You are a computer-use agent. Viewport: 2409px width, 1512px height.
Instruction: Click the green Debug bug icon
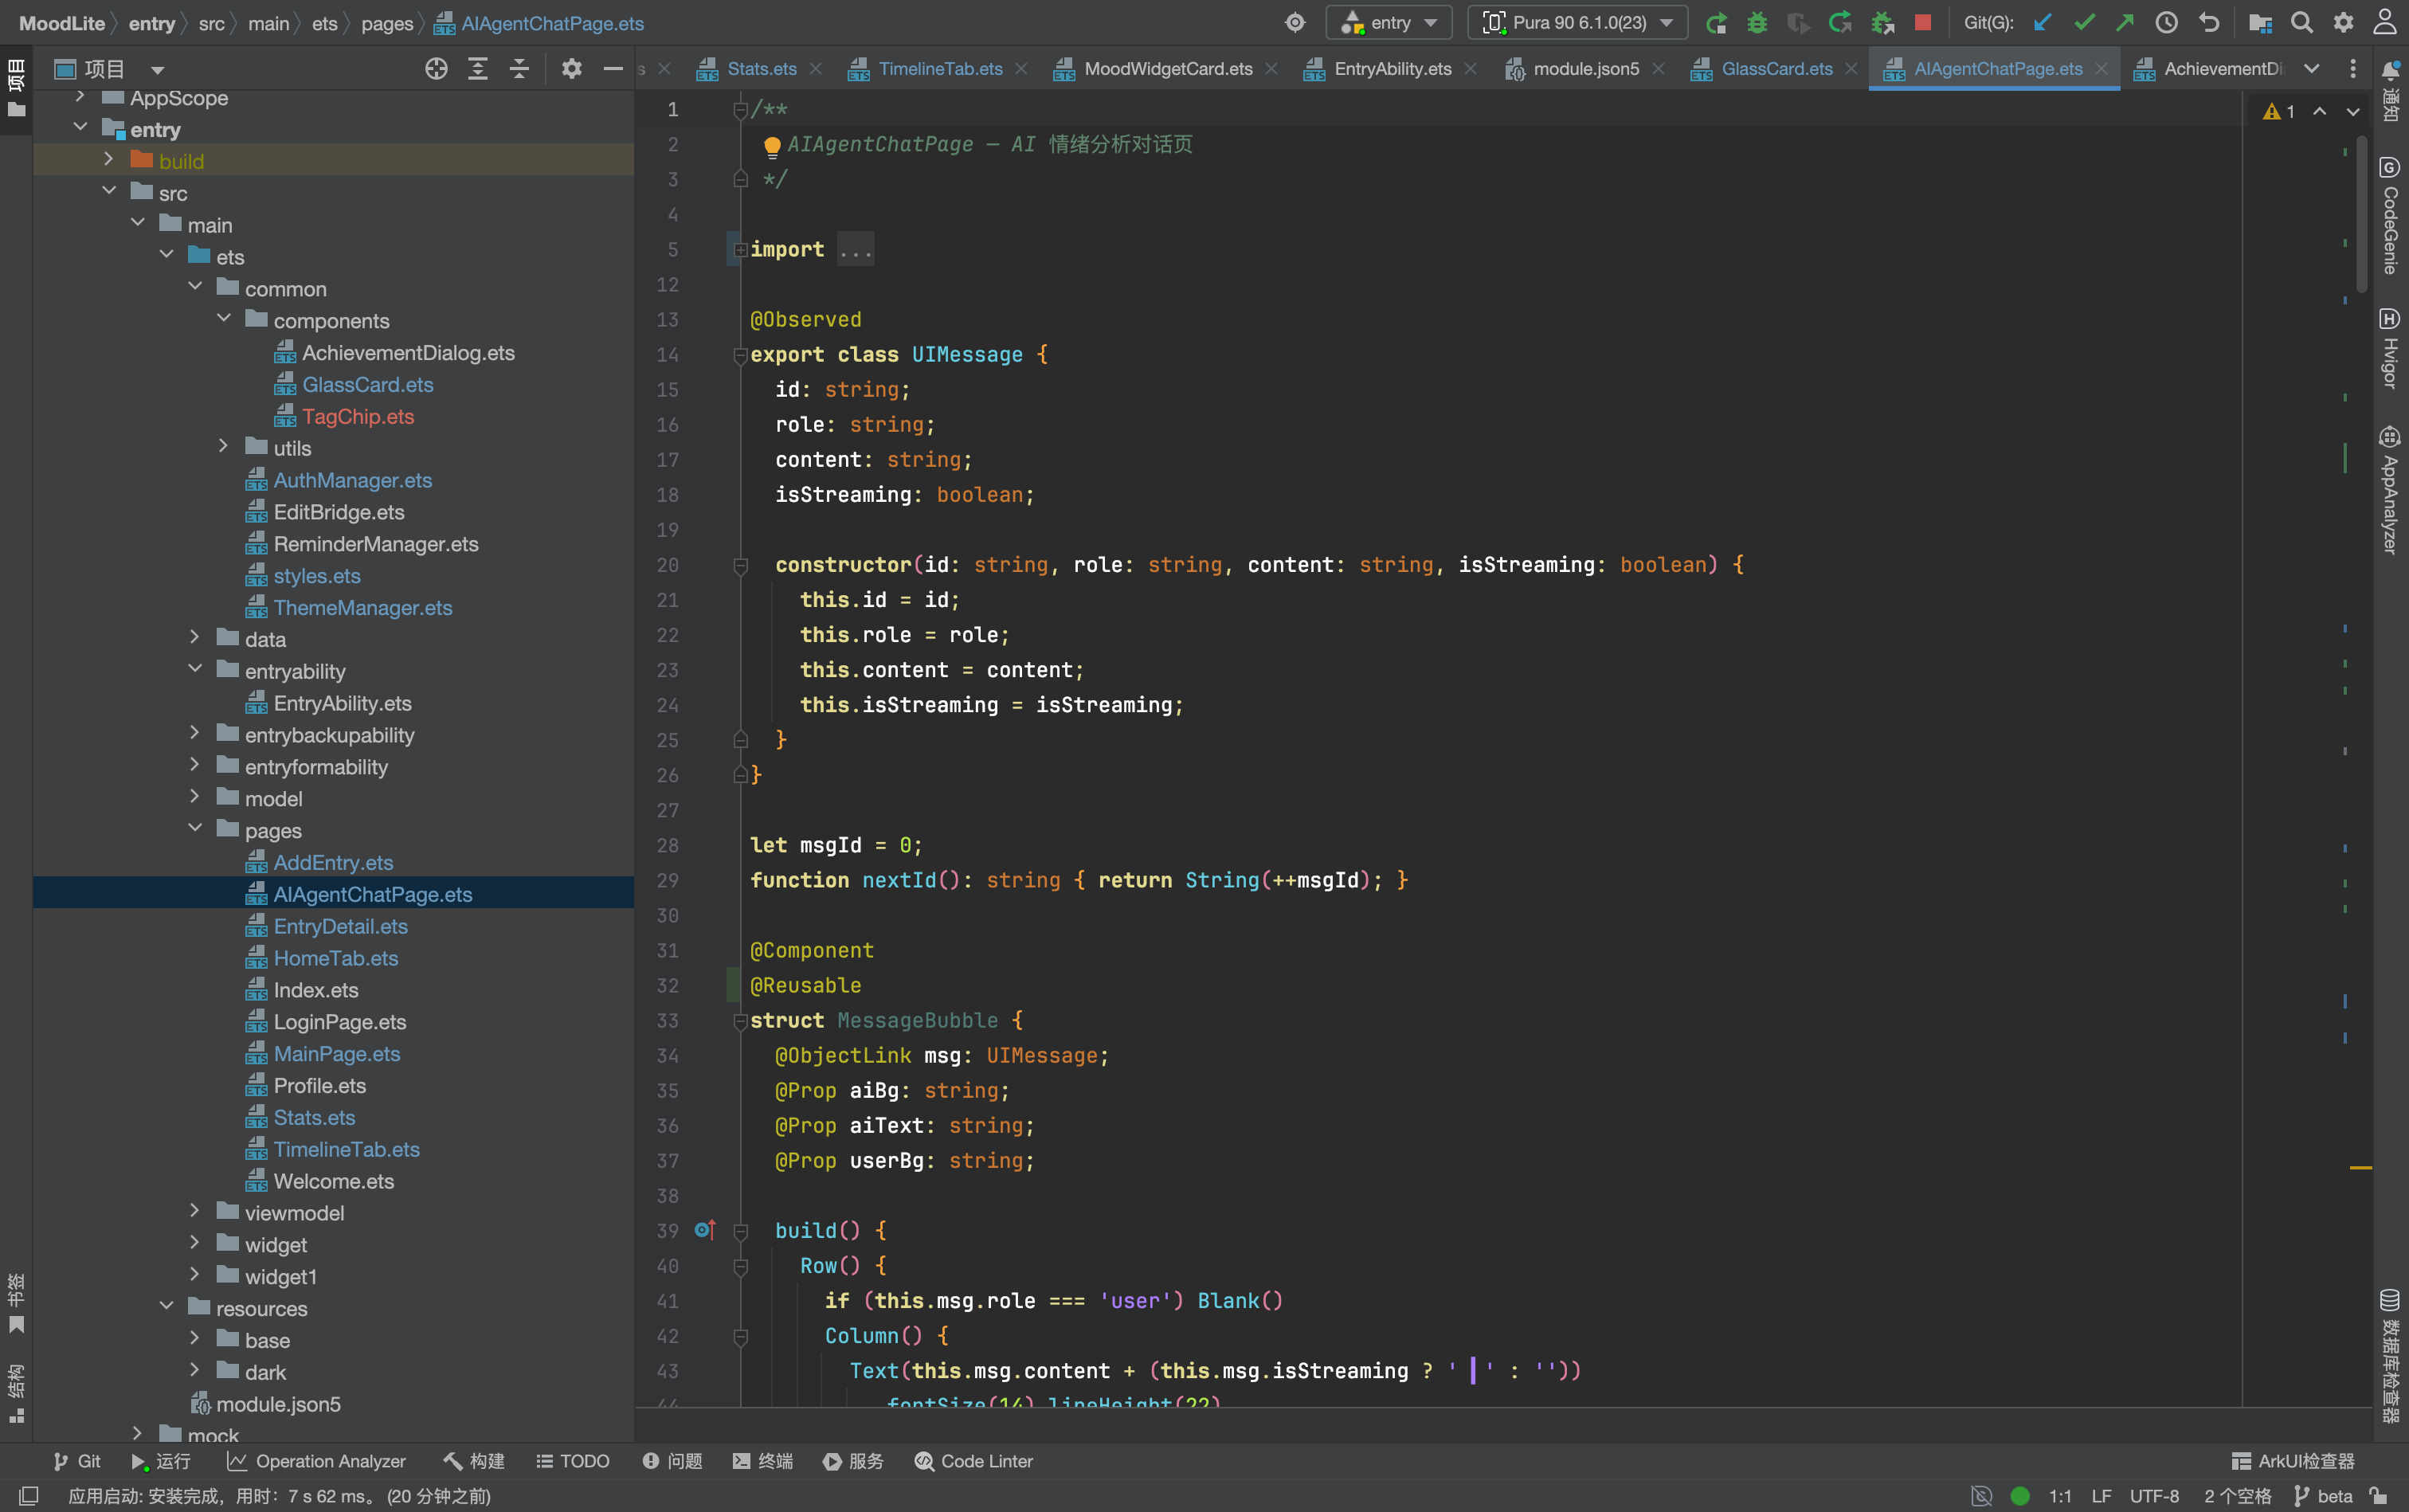1757,22
